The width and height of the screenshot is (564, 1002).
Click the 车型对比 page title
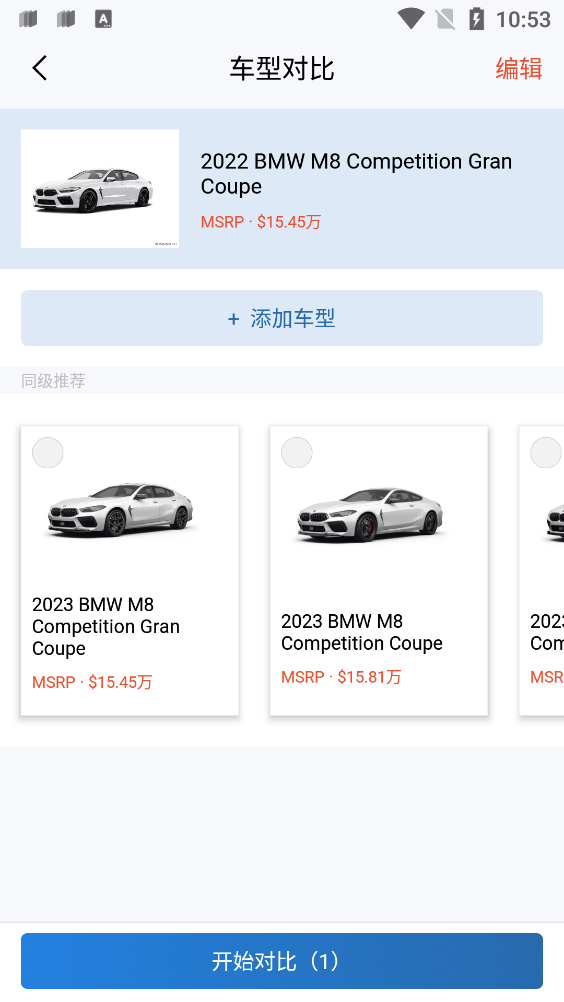coord(282,68)
